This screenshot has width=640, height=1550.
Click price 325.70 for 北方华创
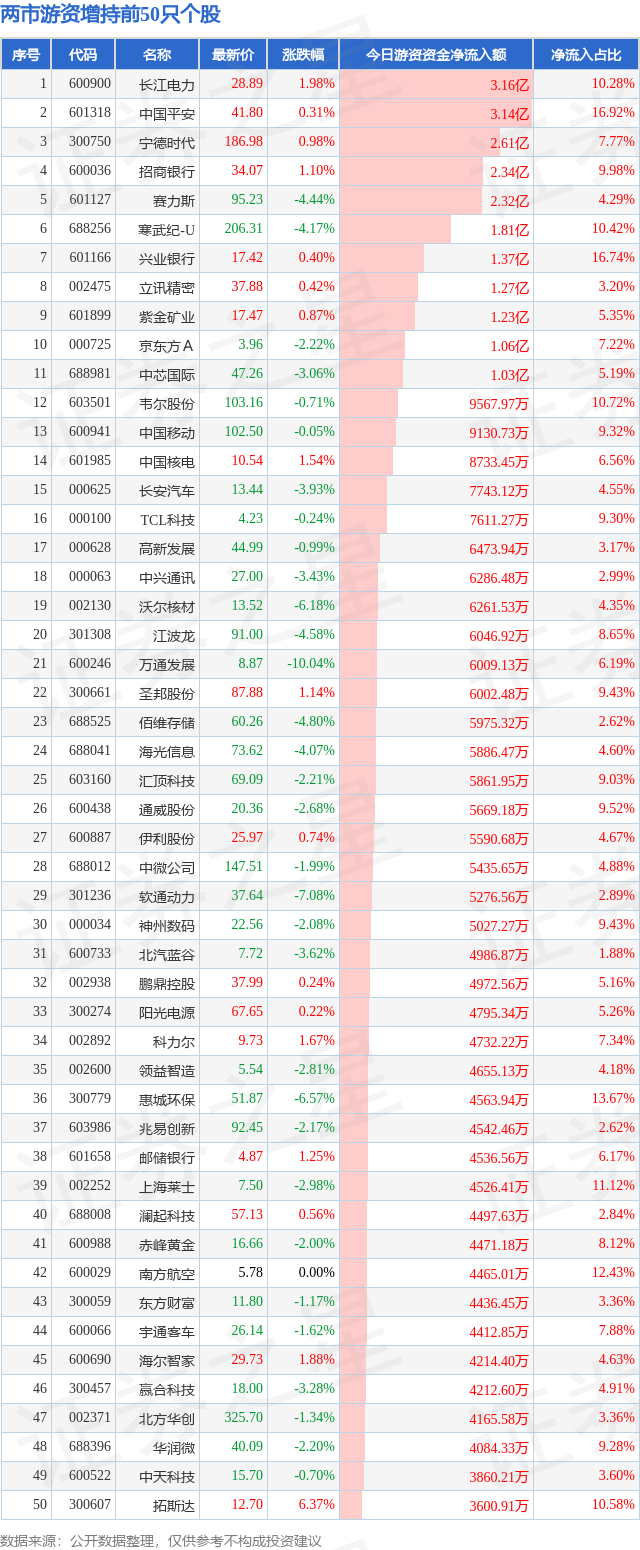click(x=244, y=1418)
